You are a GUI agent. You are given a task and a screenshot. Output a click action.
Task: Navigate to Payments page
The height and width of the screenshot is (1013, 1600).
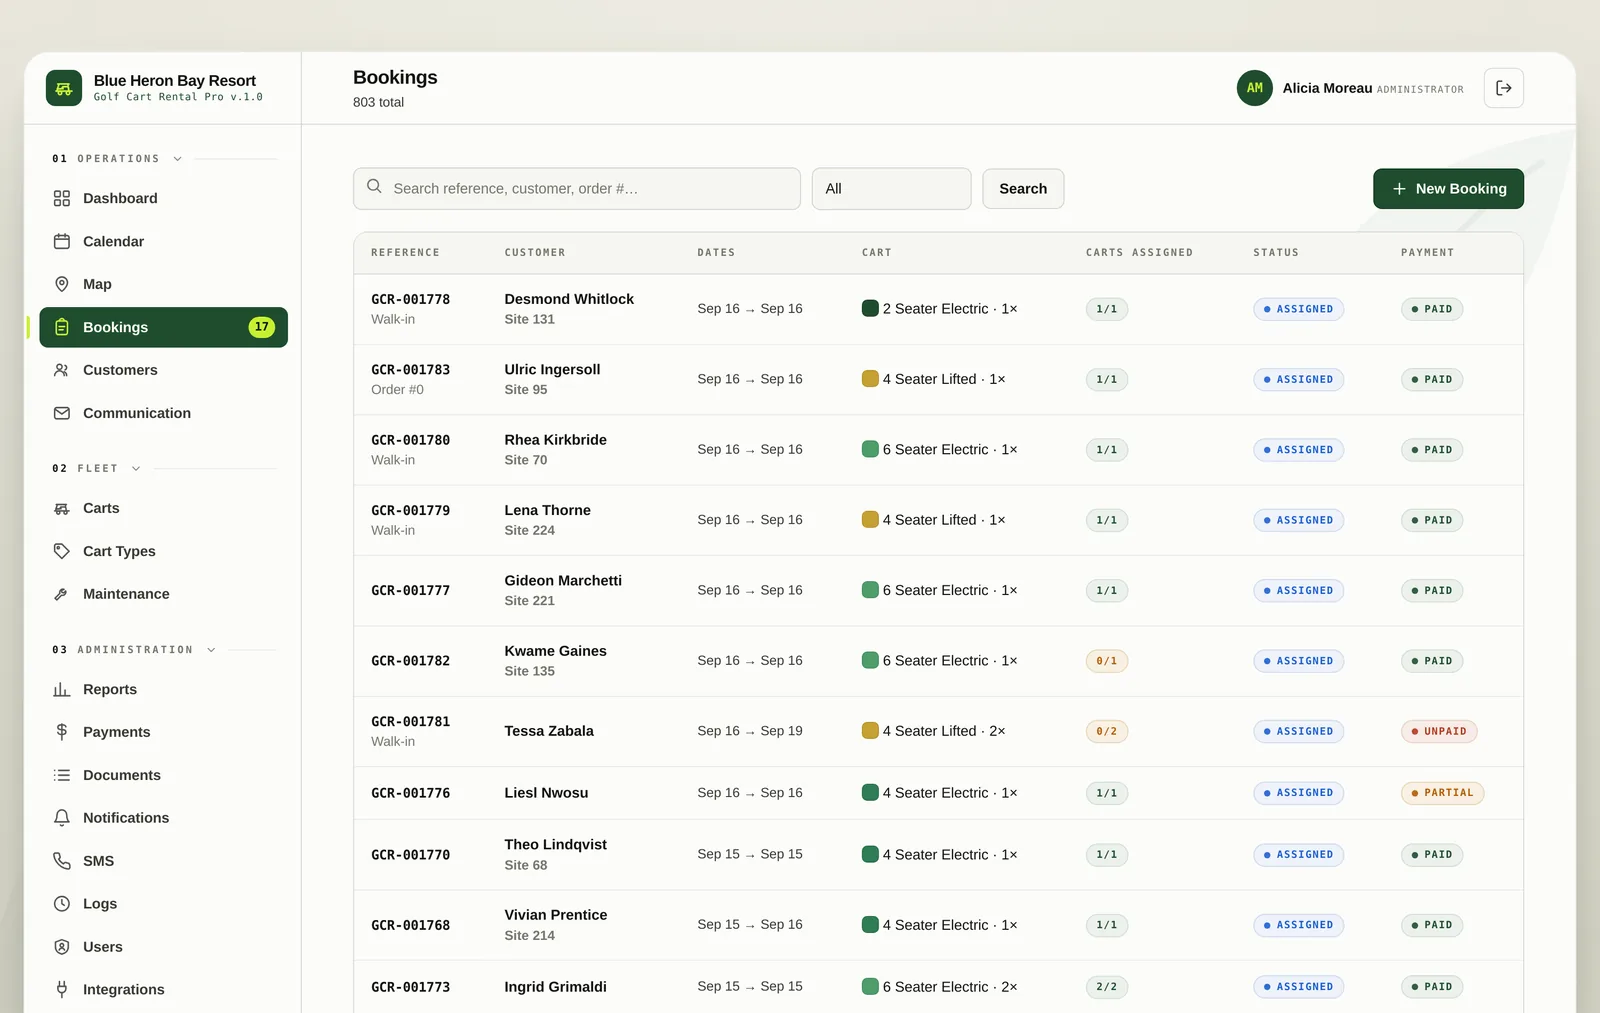click(164, 732)
